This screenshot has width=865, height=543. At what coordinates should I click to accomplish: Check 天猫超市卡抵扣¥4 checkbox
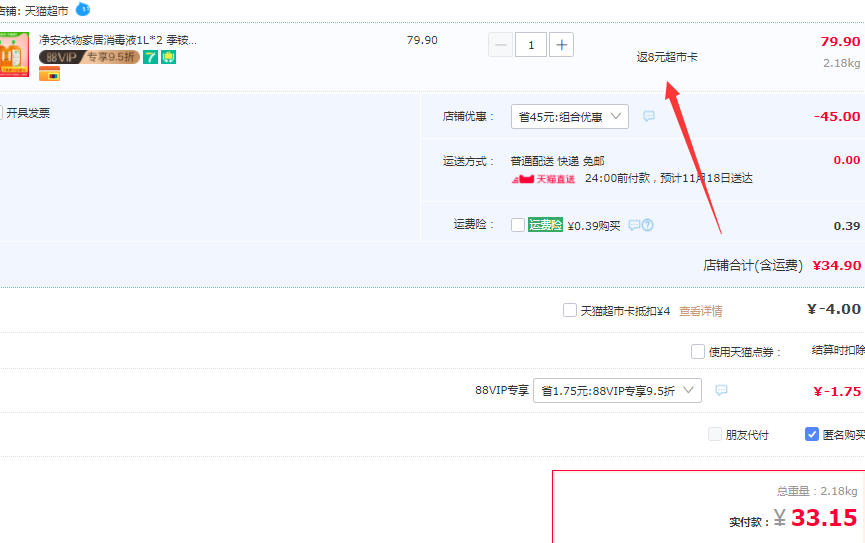pyautogui.click(x=570, y=310)
